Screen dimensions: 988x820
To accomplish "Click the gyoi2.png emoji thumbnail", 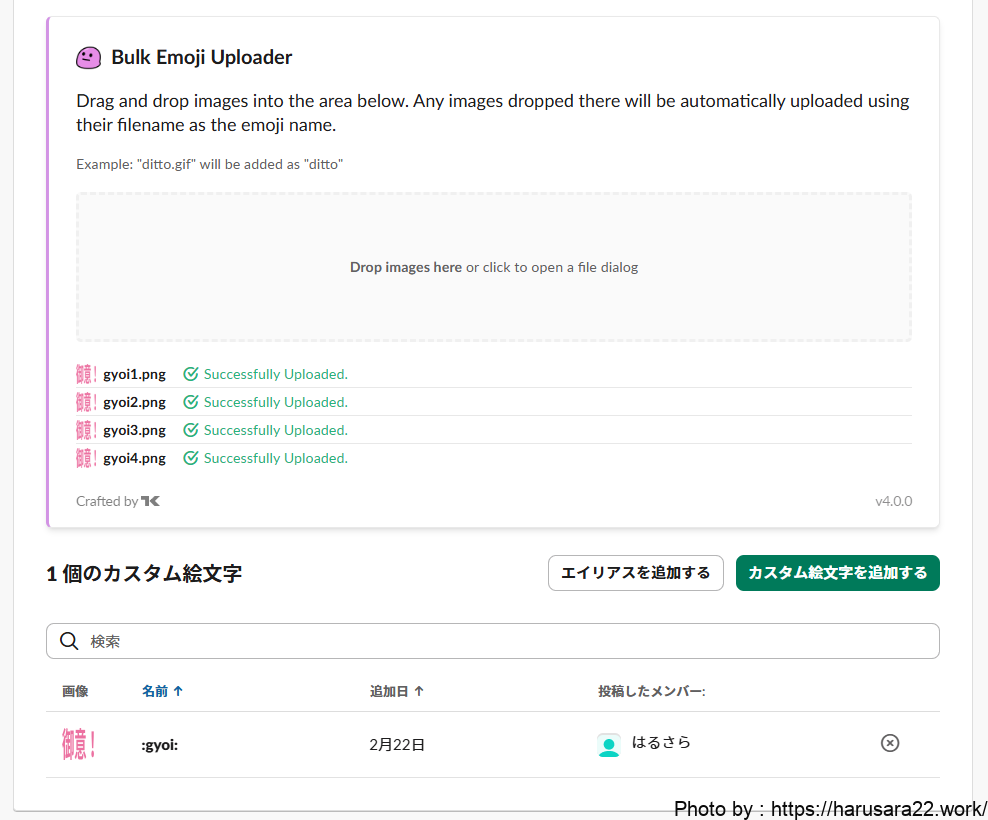I will click(x=86, y=403).
